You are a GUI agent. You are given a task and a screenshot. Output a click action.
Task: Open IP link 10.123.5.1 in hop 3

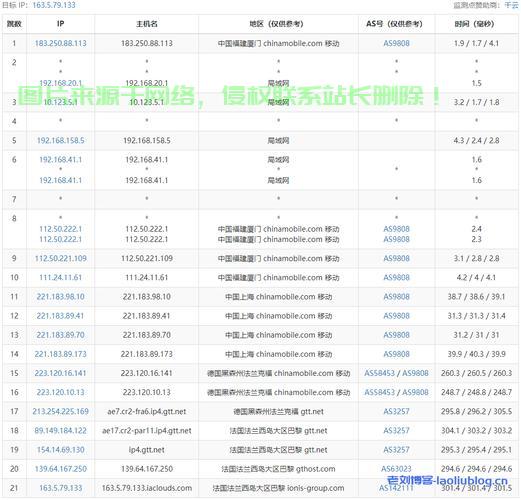tap(61, 102)
